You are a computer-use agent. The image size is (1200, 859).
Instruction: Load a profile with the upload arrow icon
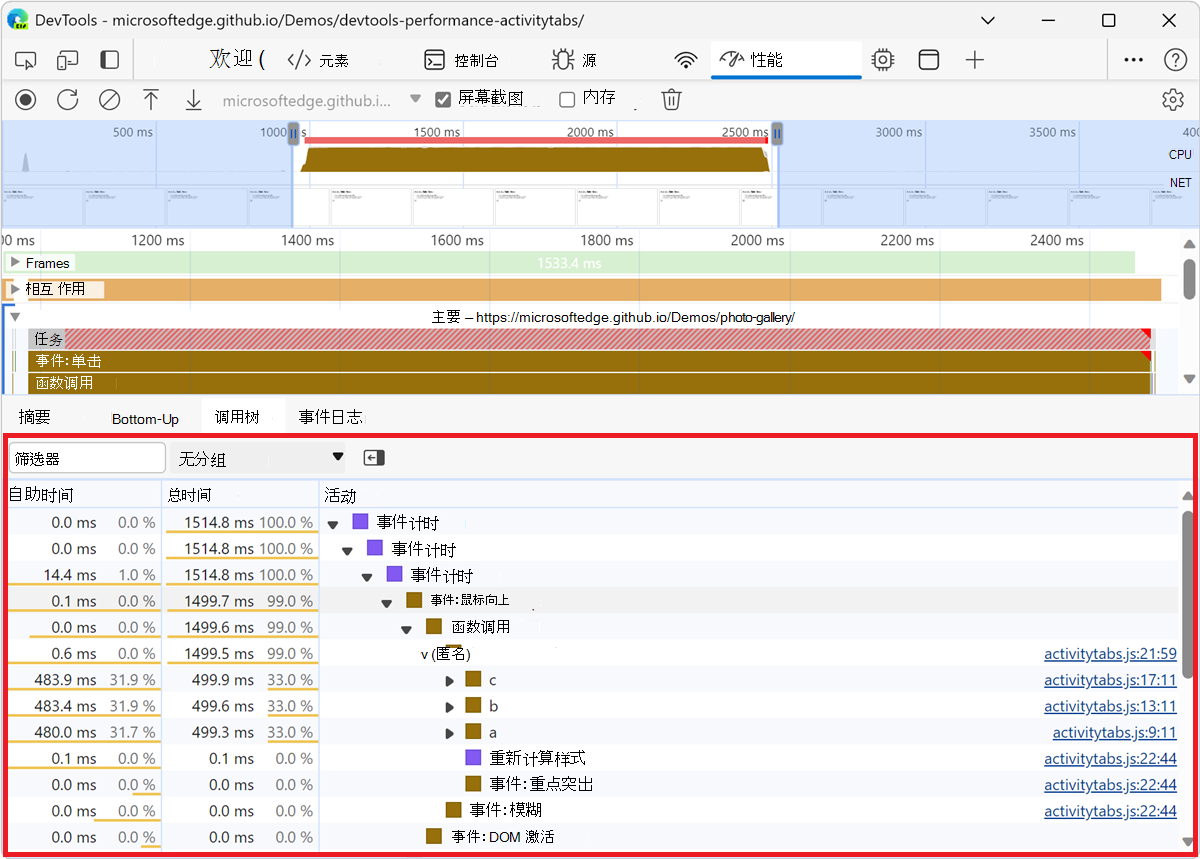coord(151,99)
